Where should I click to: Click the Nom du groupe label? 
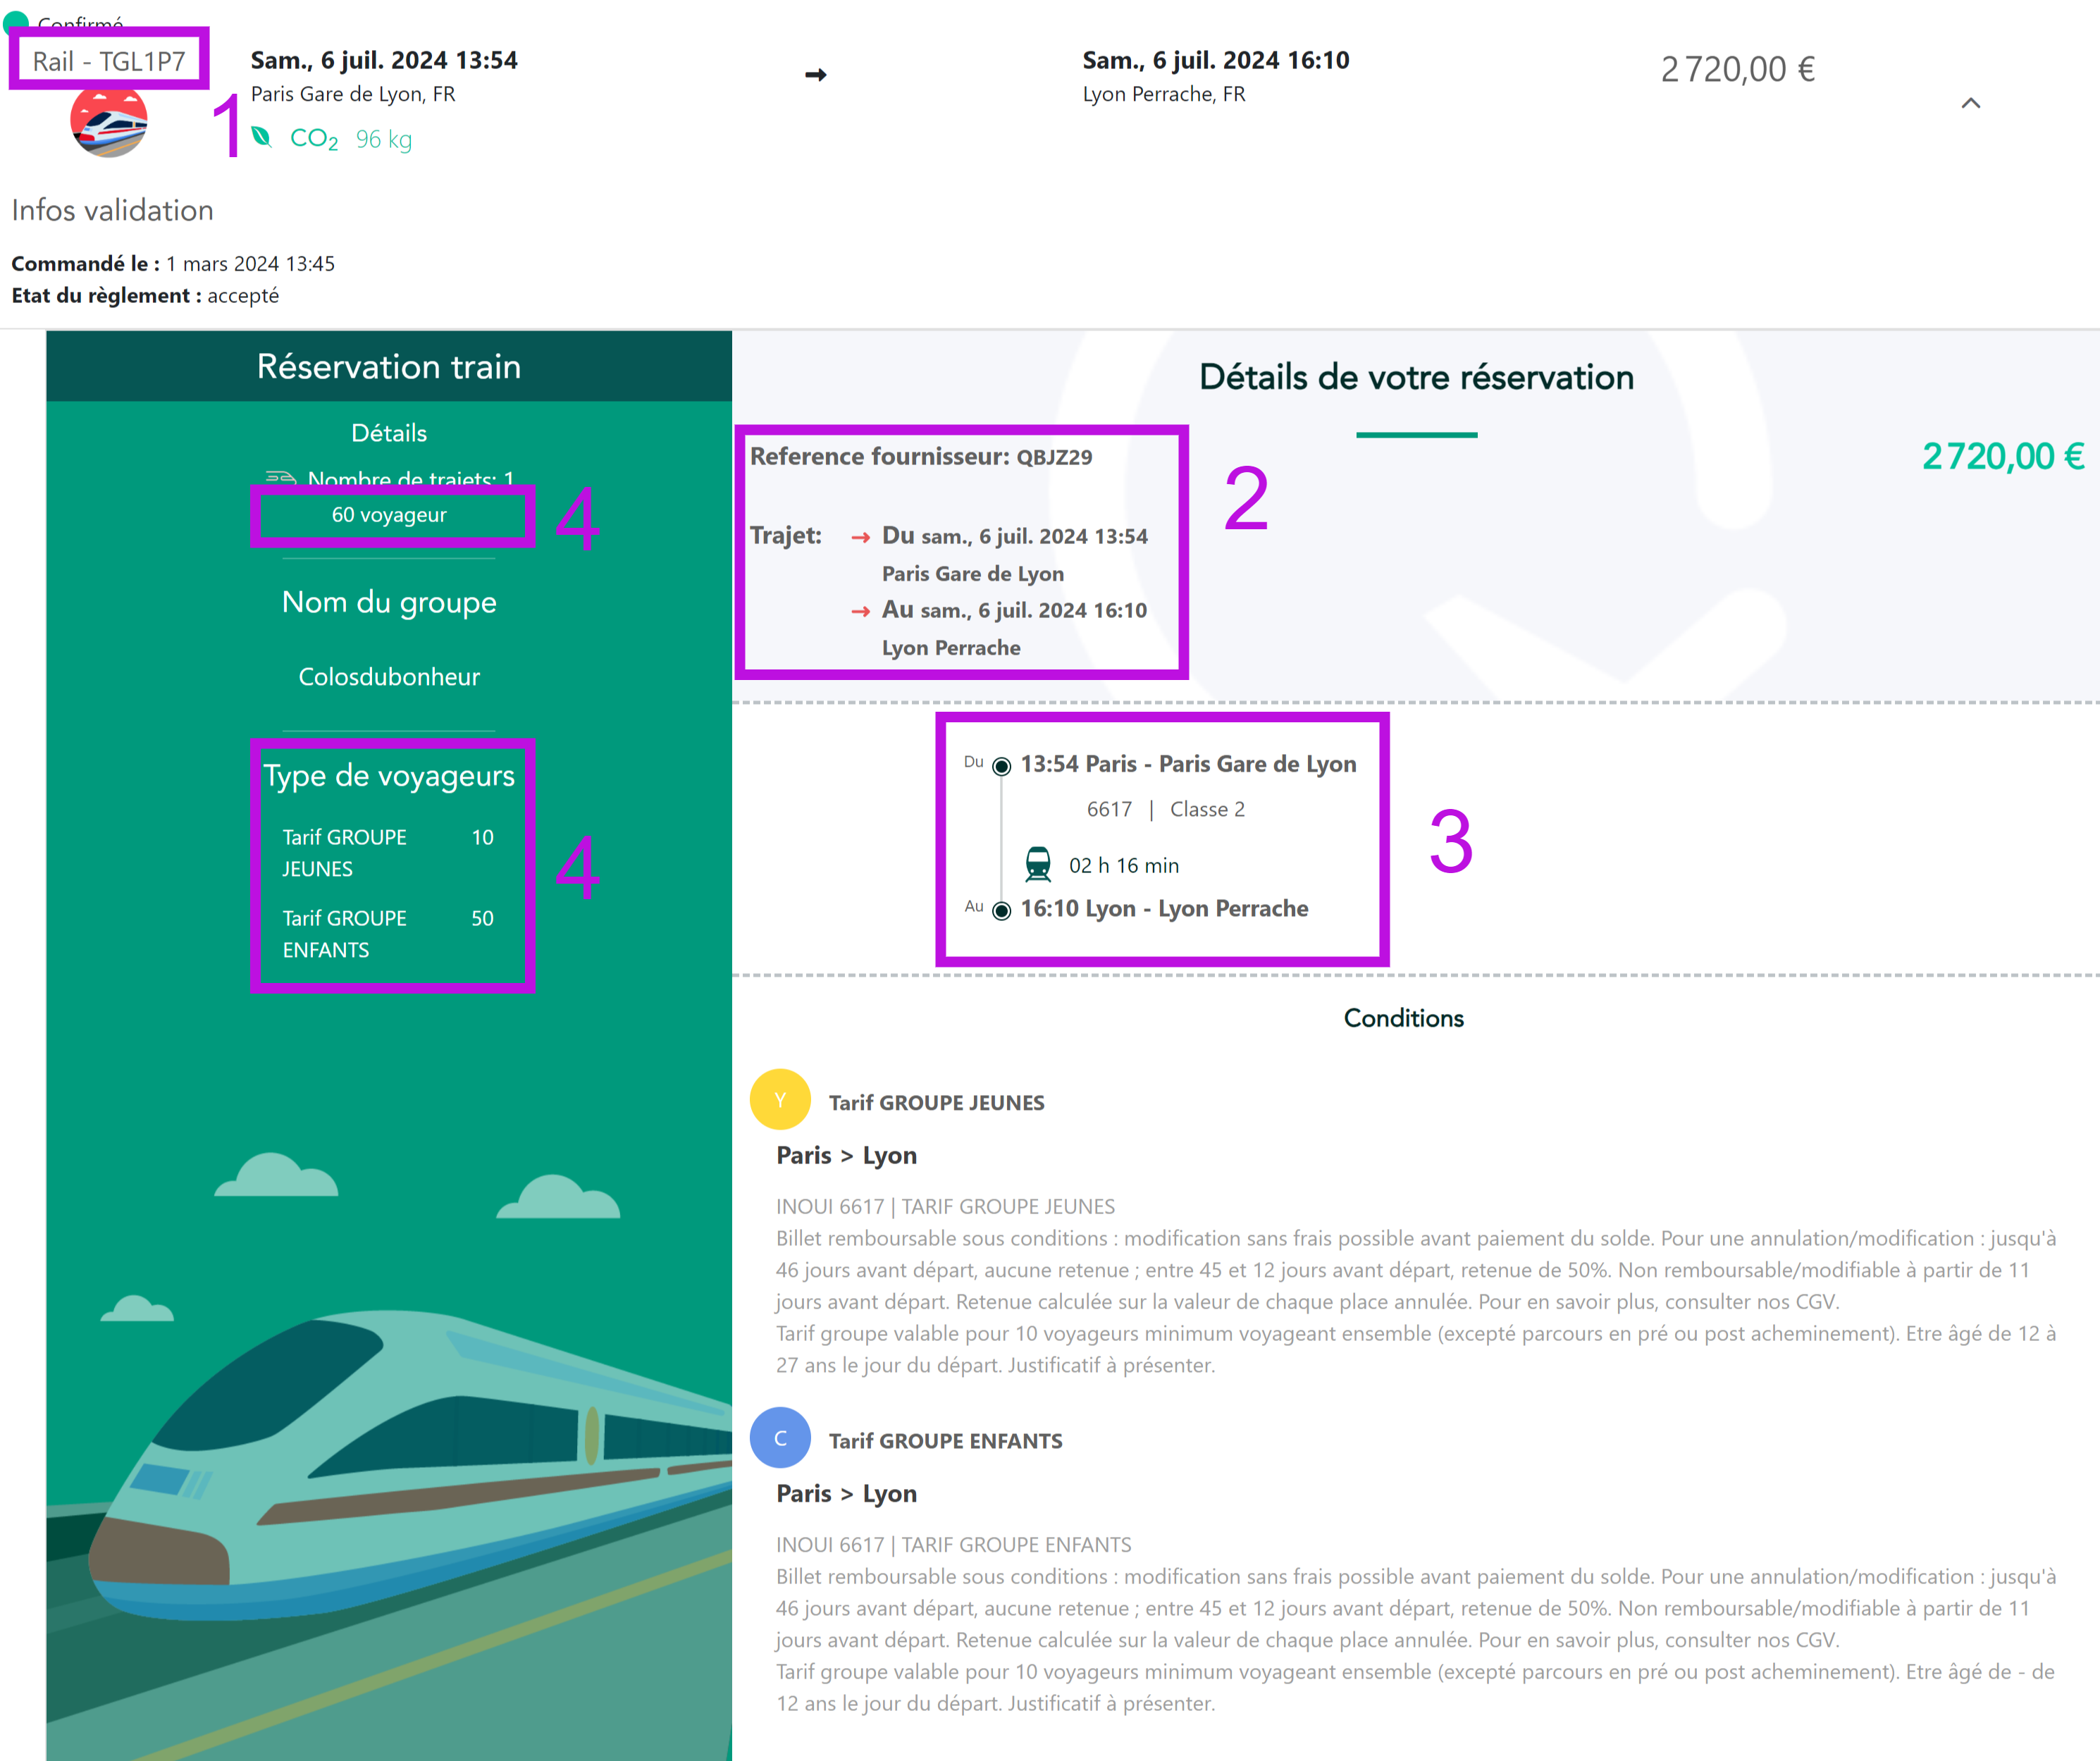[389, 602]
